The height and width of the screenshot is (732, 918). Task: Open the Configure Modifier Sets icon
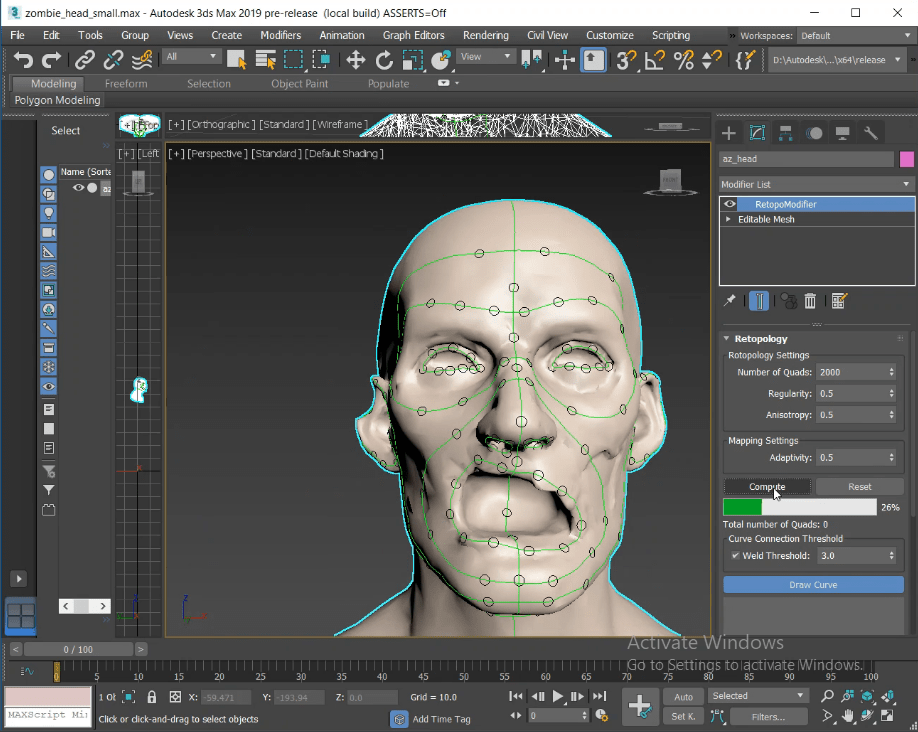point(839,300)
